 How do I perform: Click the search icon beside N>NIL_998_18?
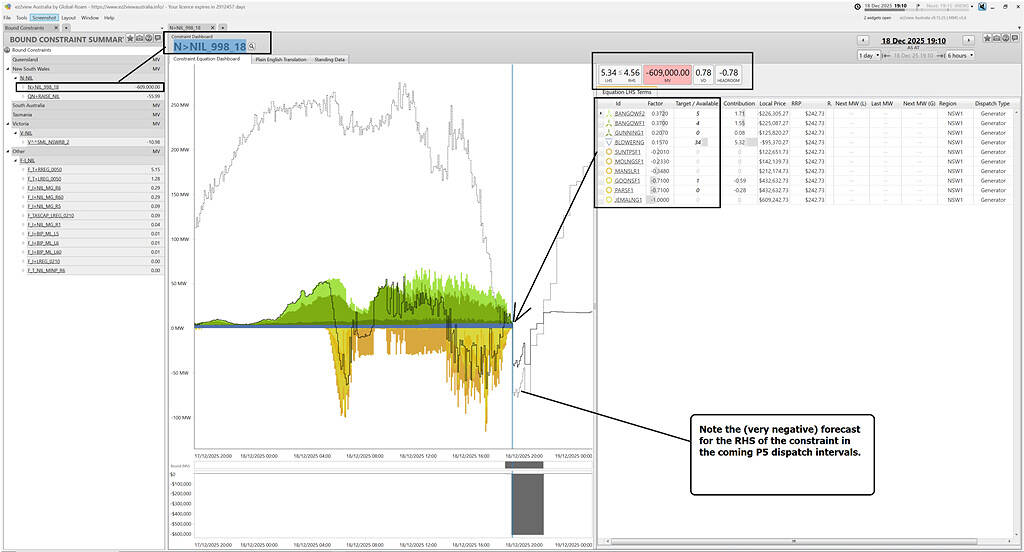pyautogui.click(x=252, y=46)
